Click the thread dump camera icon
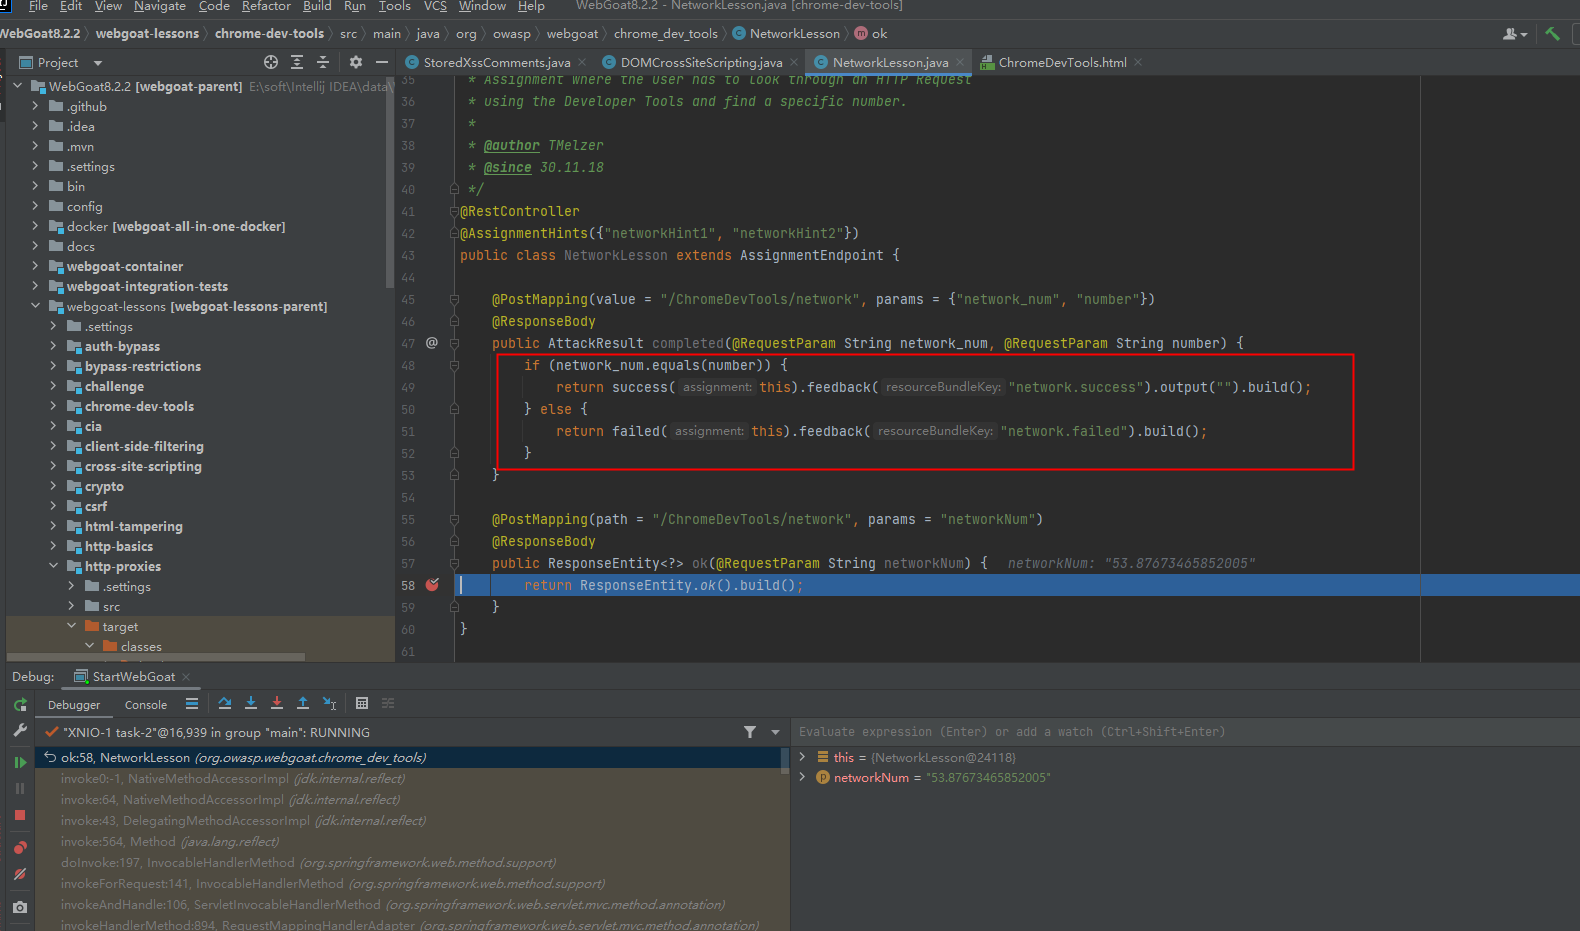The height and width of the screenshot is (931, 1580). 20,907
